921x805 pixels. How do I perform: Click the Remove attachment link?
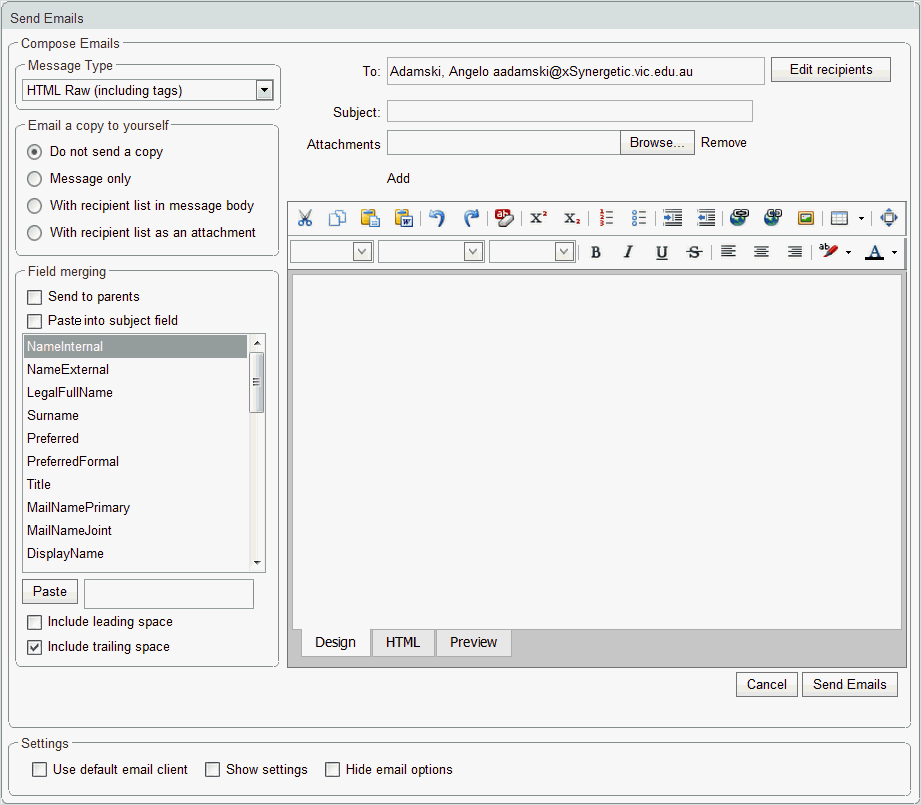point(724,143)
